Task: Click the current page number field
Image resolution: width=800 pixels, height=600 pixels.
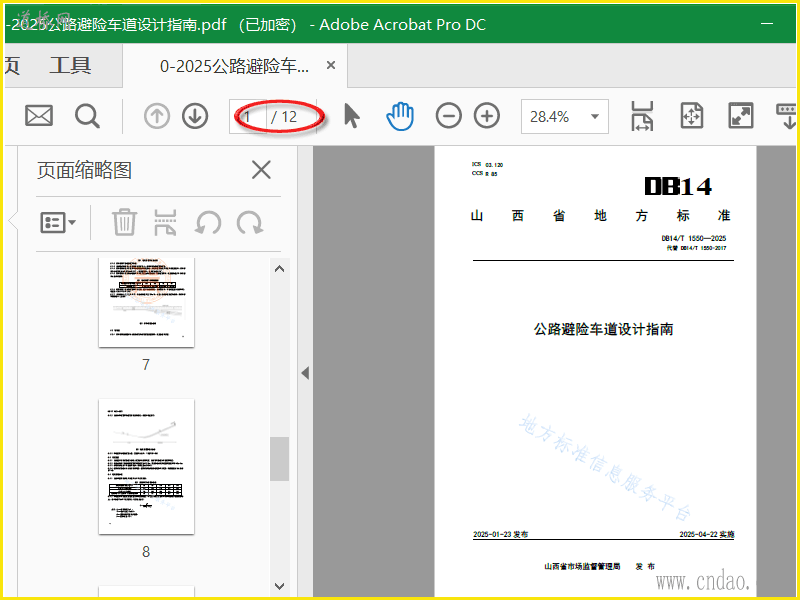Action: (x=248, y=117)
